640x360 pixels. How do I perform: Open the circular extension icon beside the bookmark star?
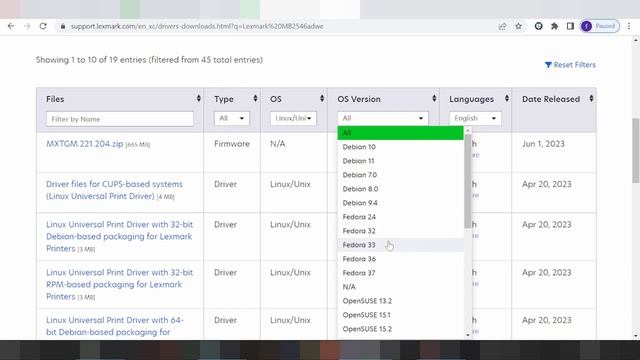pos(538,26)
